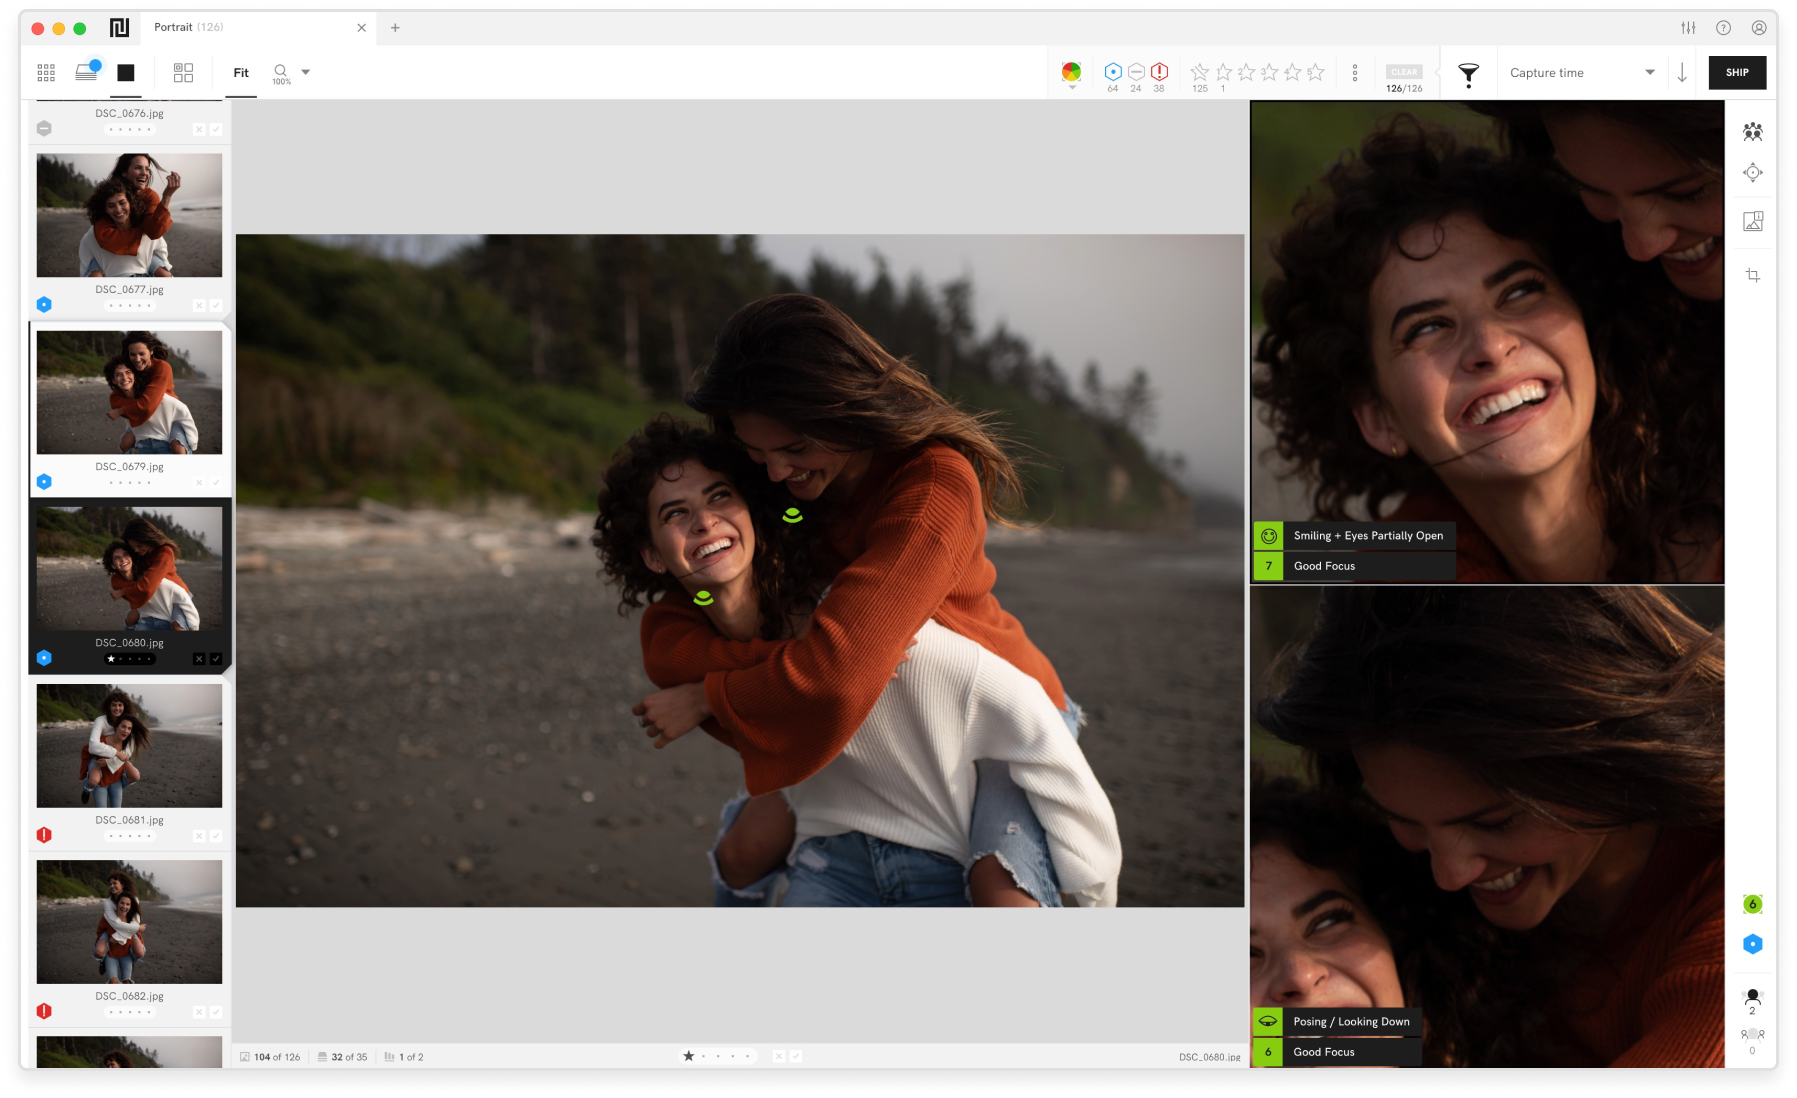
Task: Filter by blue selected tag (64)
Action: tap(1113, 72)
